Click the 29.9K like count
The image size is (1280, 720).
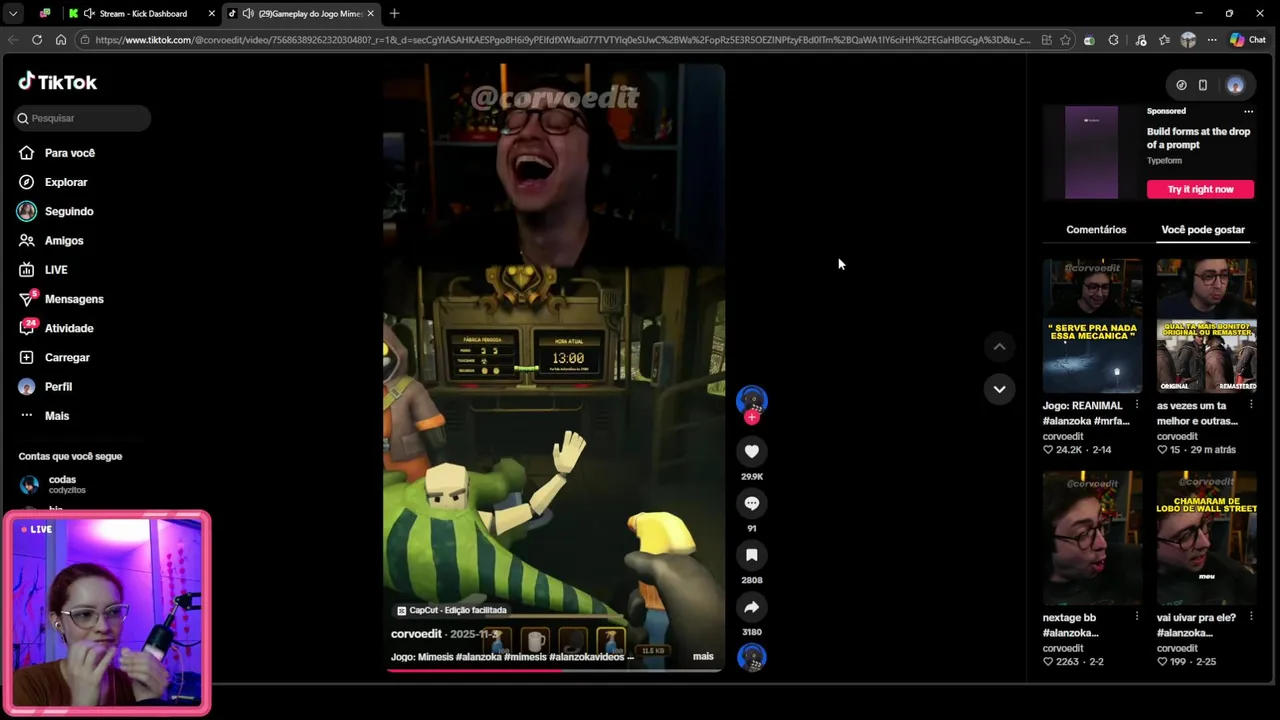[x=752, y=476]
